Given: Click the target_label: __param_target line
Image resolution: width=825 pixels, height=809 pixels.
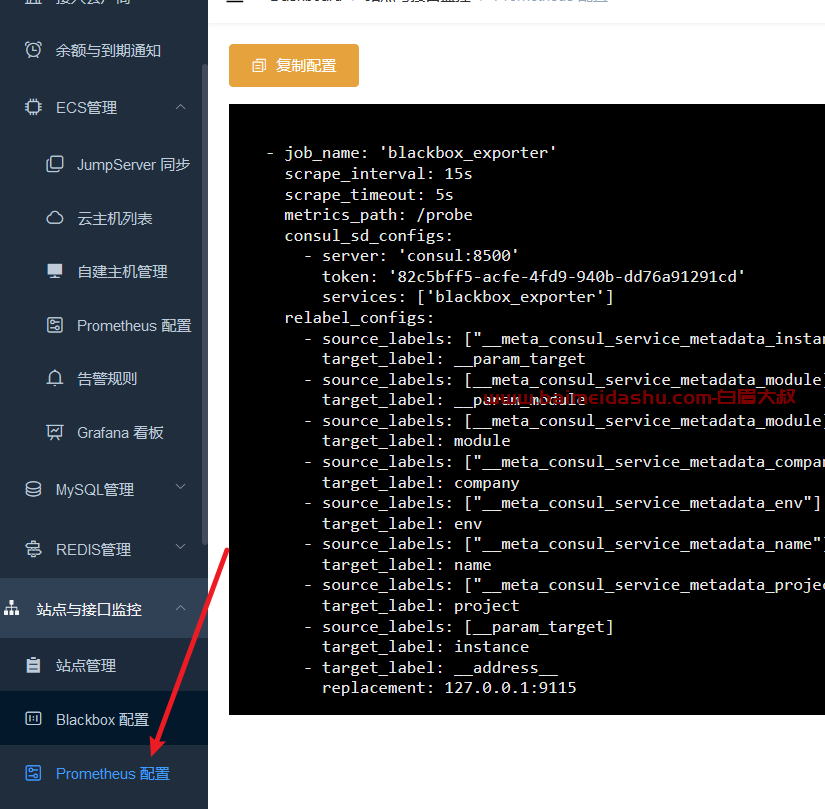Looking at the screenshot, I should click(454, 359).
